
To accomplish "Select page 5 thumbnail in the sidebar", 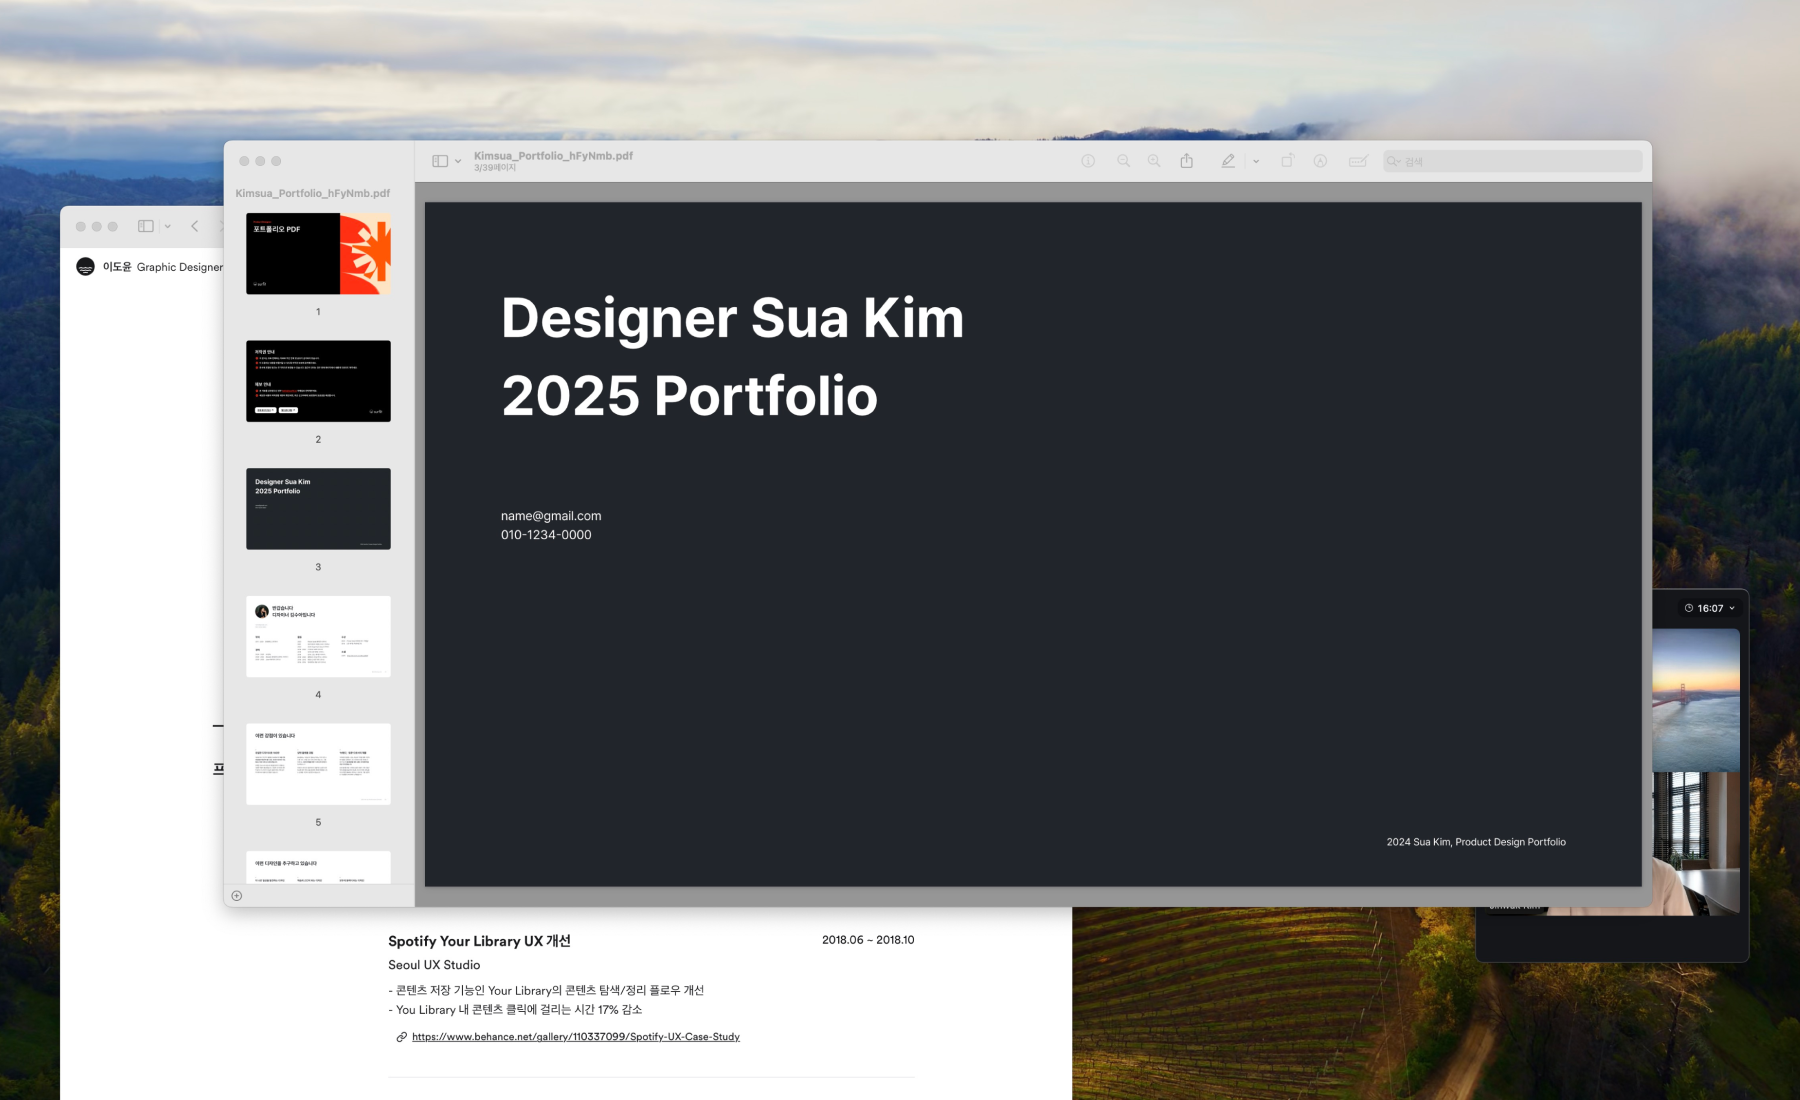I will click(x=318, y=764).
